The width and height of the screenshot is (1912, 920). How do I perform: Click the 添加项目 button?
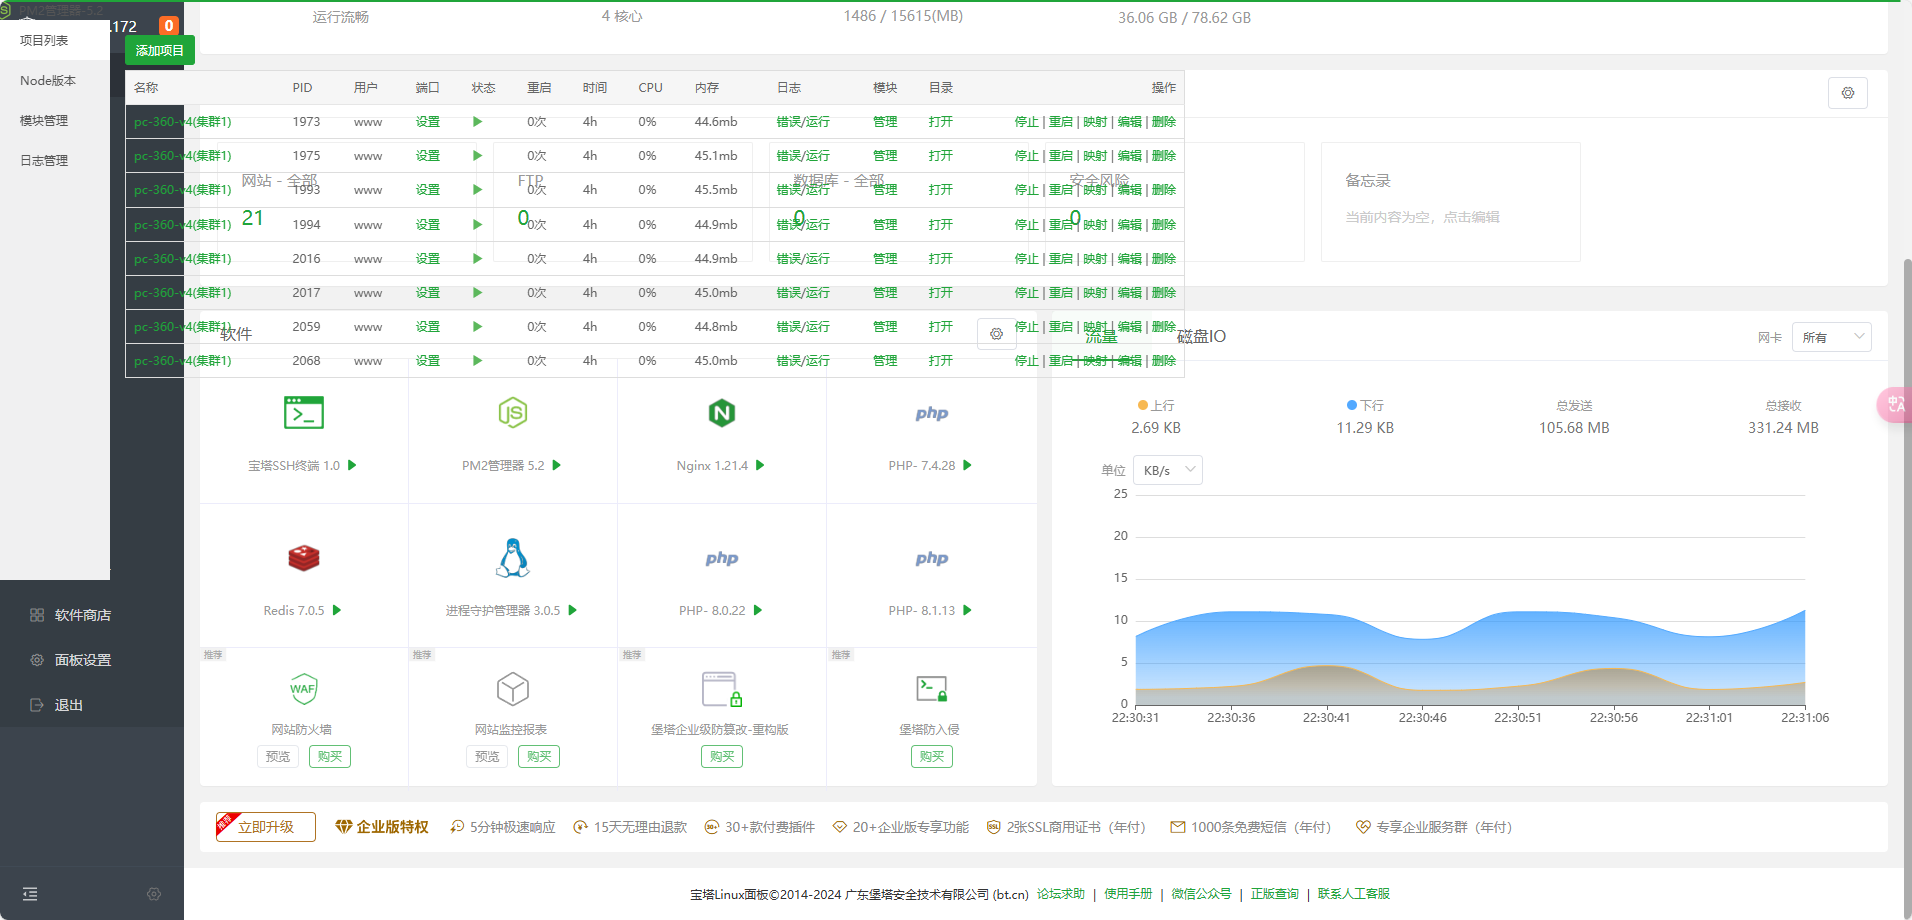160,50
